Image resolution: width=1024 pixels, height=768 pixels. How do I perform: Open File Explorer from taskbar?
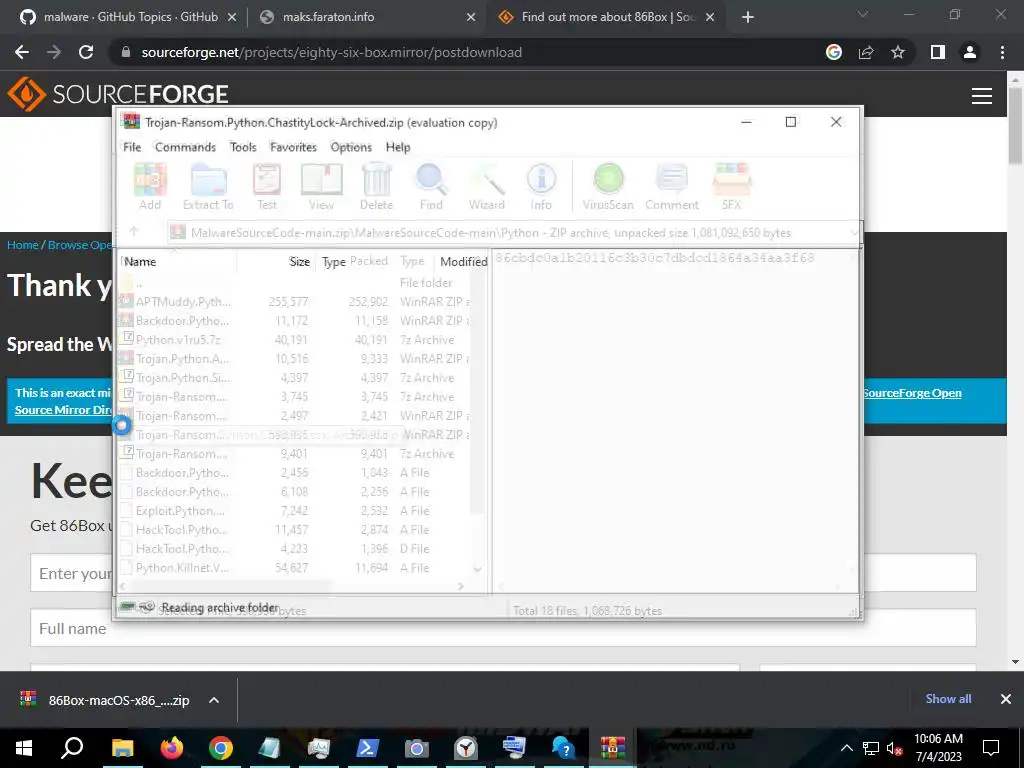[x=122, y=748]
